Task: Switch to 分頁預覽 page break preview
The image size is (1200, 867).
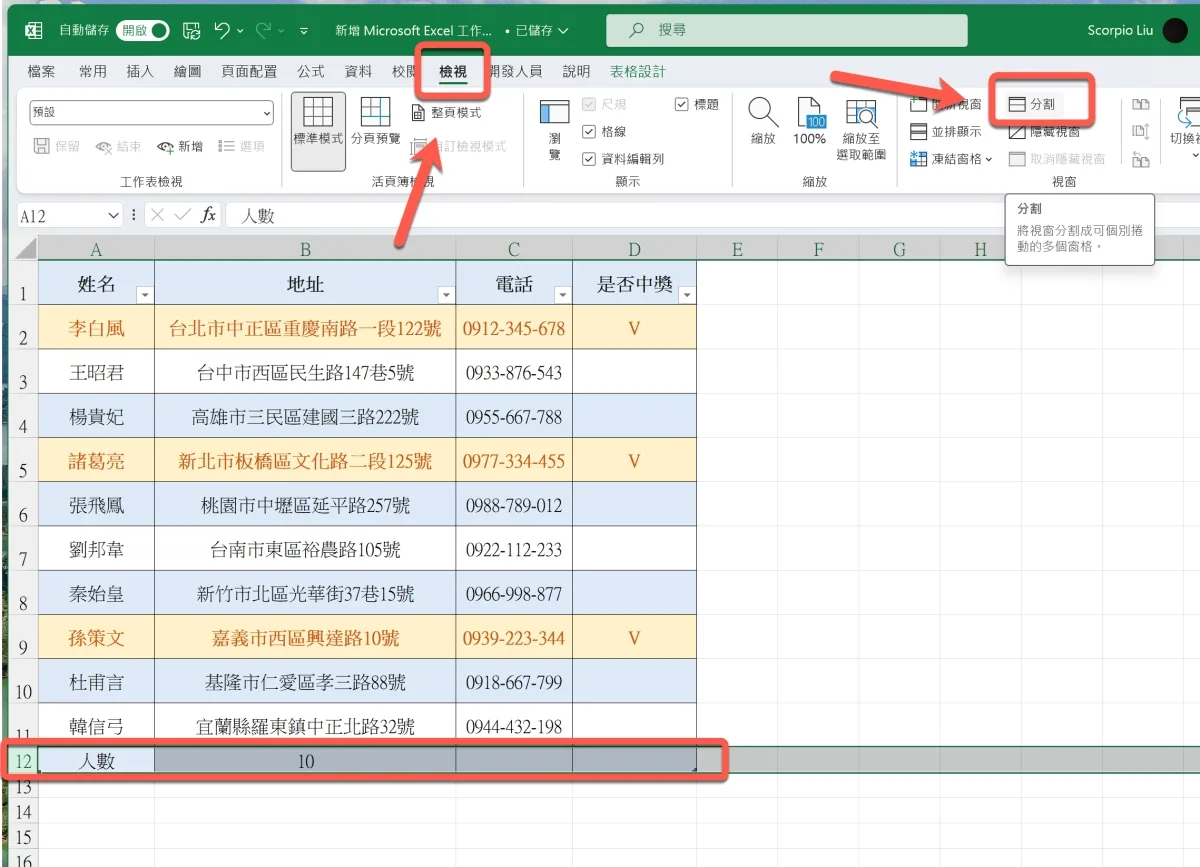Action: click(x=375, y=113)
